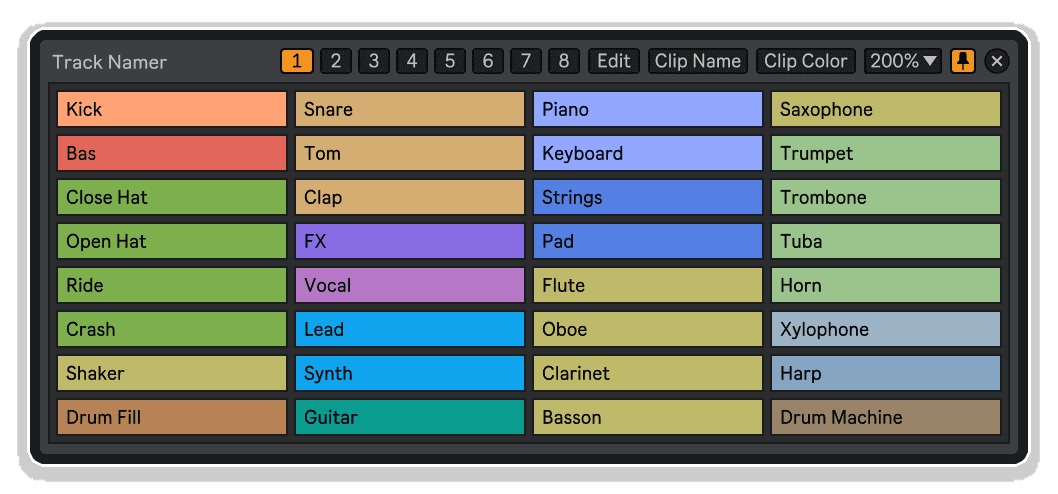Apply the Pad track name
The height and width of the screenshot is (494, 1058).
648,241
